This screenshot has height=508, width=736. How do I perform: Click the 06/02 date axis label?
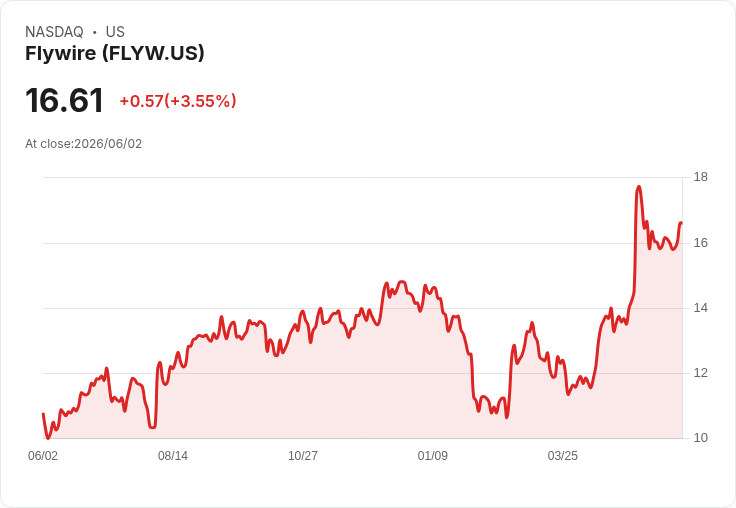pyautogui.click(x=43, y=455)
